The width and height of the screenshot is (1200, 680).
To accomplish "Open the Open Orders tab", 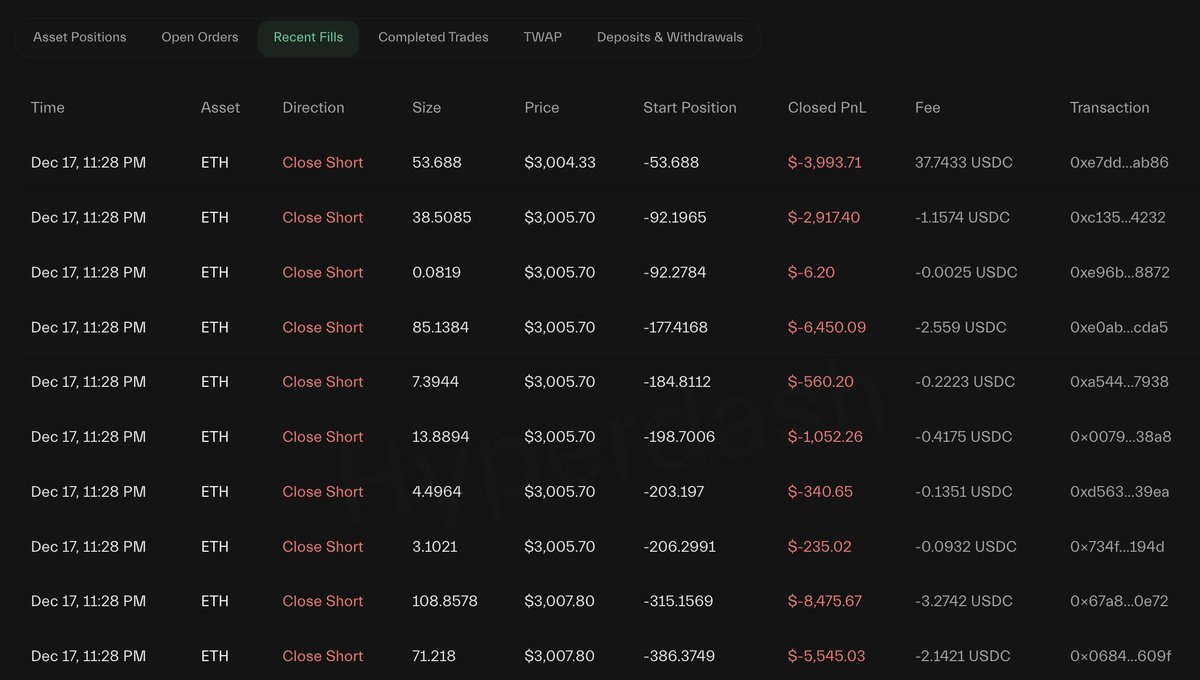I will pyautogui.click(x=199, y=37).
